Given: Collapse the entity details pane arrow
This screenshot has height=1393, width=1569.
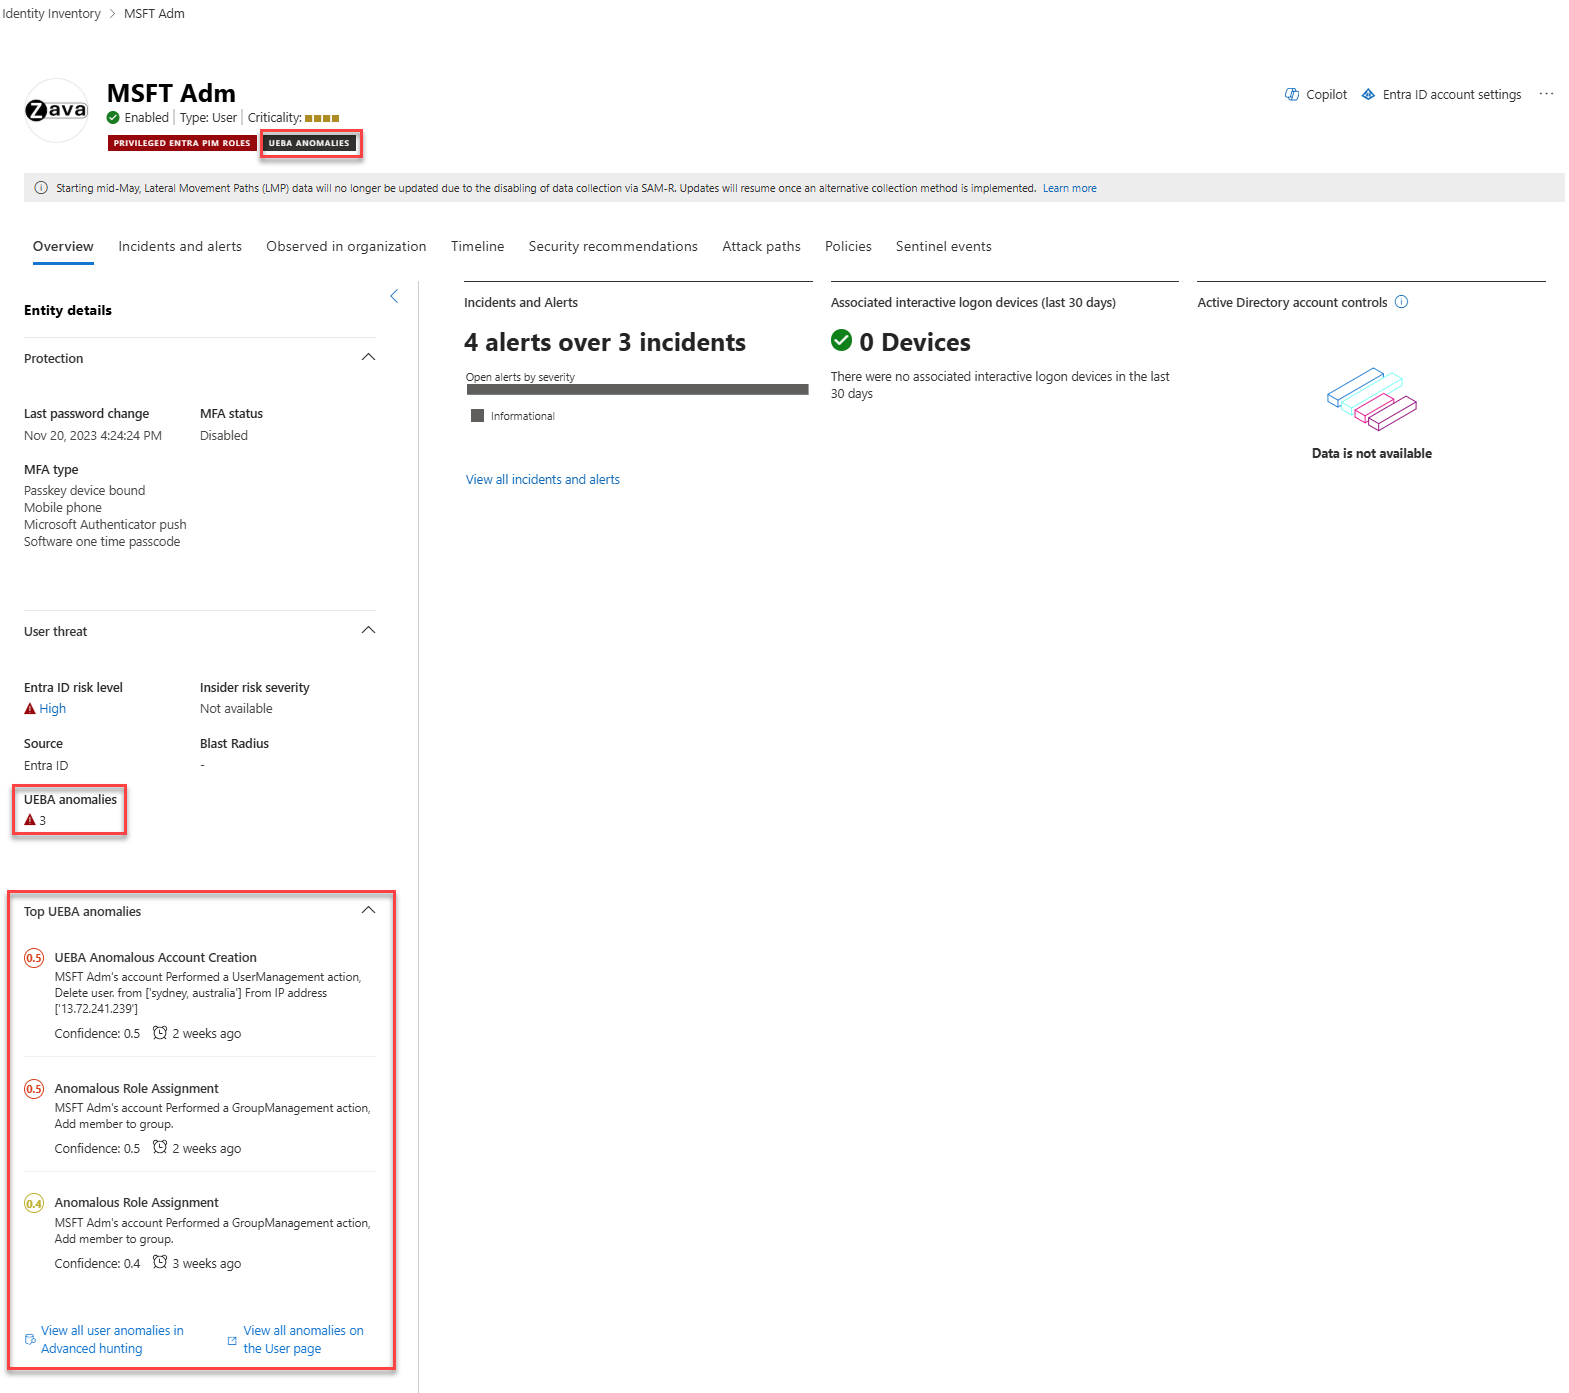Looking at the screenshot, I should tap(394, 296).
